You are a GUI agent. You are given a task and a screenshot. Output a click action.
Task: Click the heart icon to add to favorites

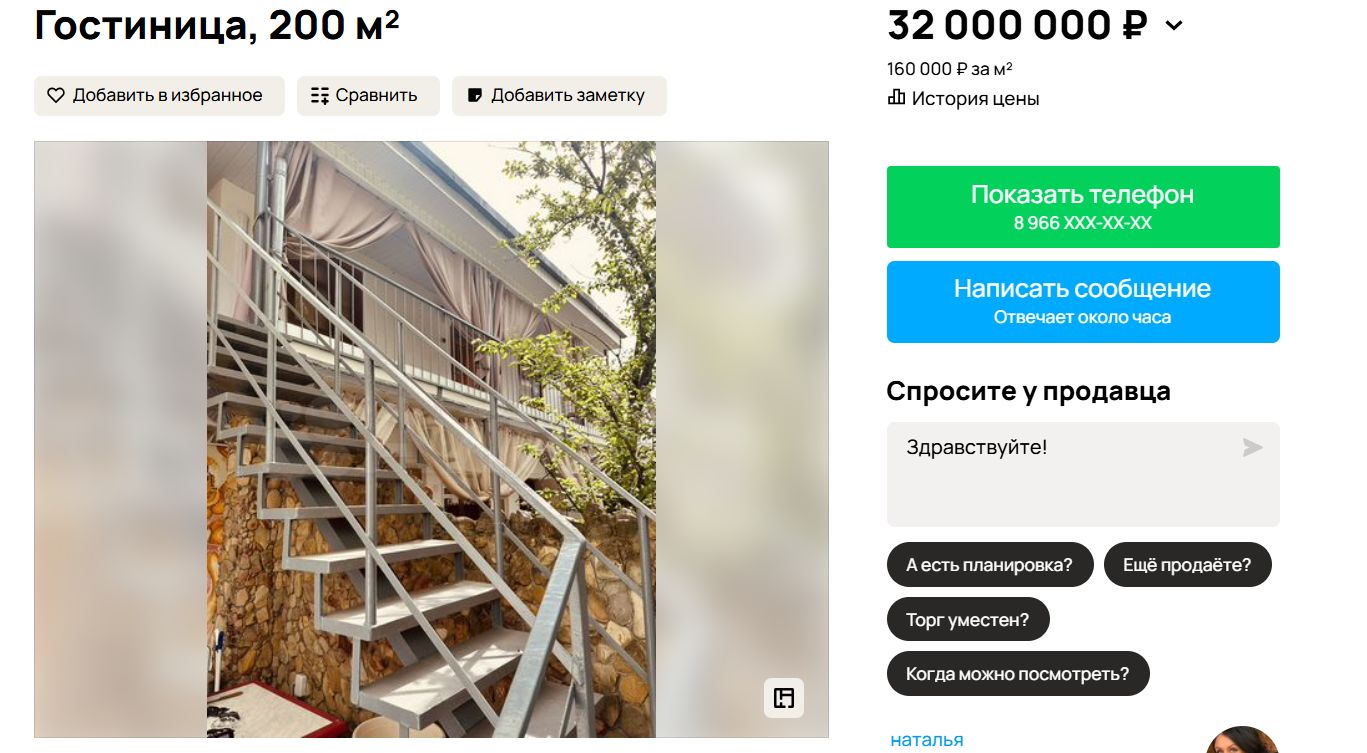(56, 96)
